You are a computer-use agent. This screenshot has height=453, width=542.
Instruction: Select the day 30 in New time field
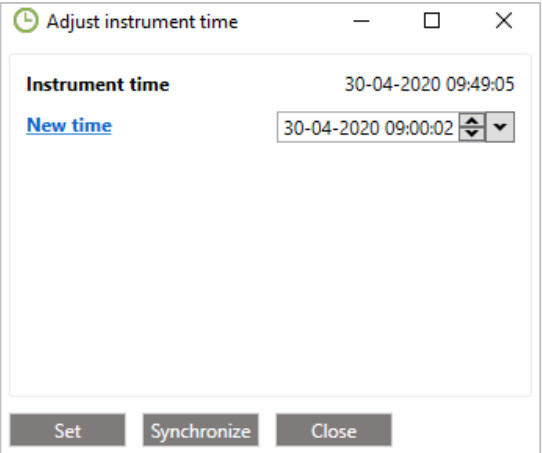292,128
